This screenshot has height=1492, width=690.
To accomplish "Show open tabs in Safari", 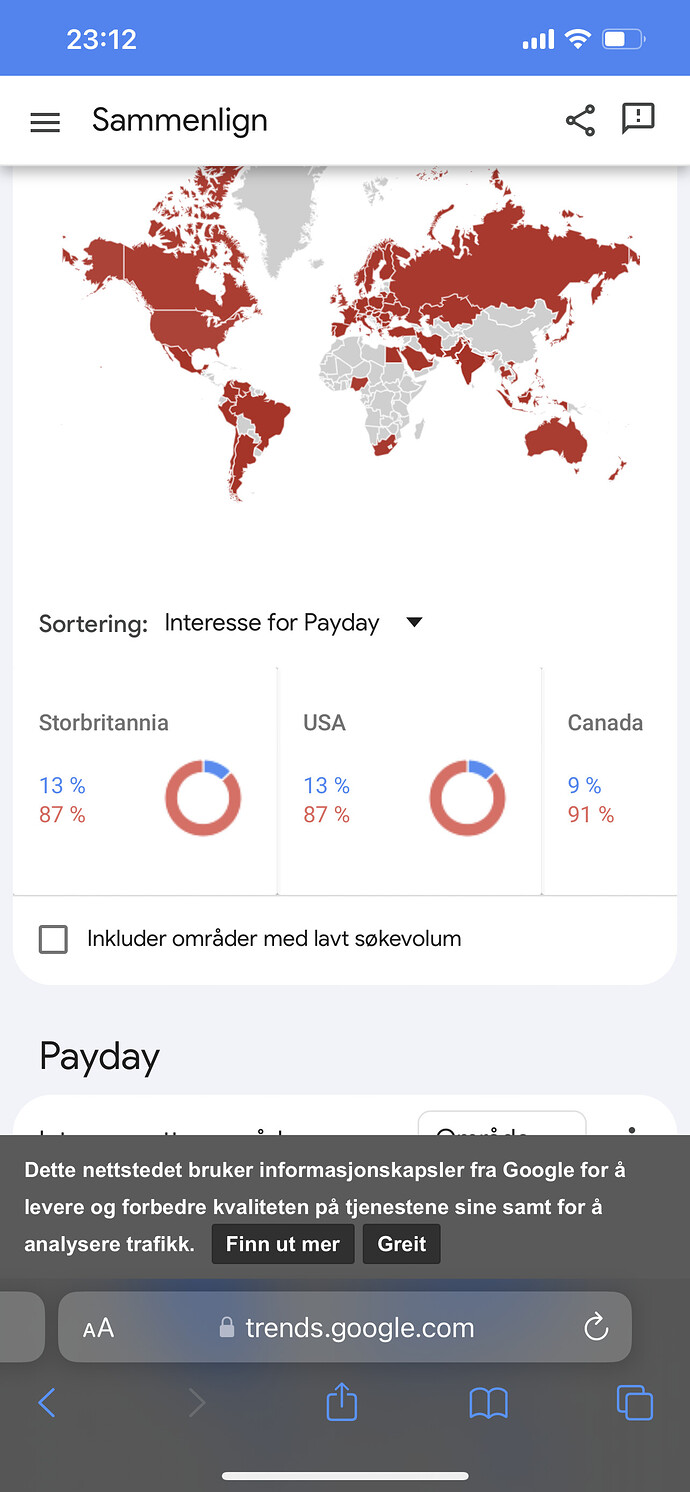I will point(635,1402).
